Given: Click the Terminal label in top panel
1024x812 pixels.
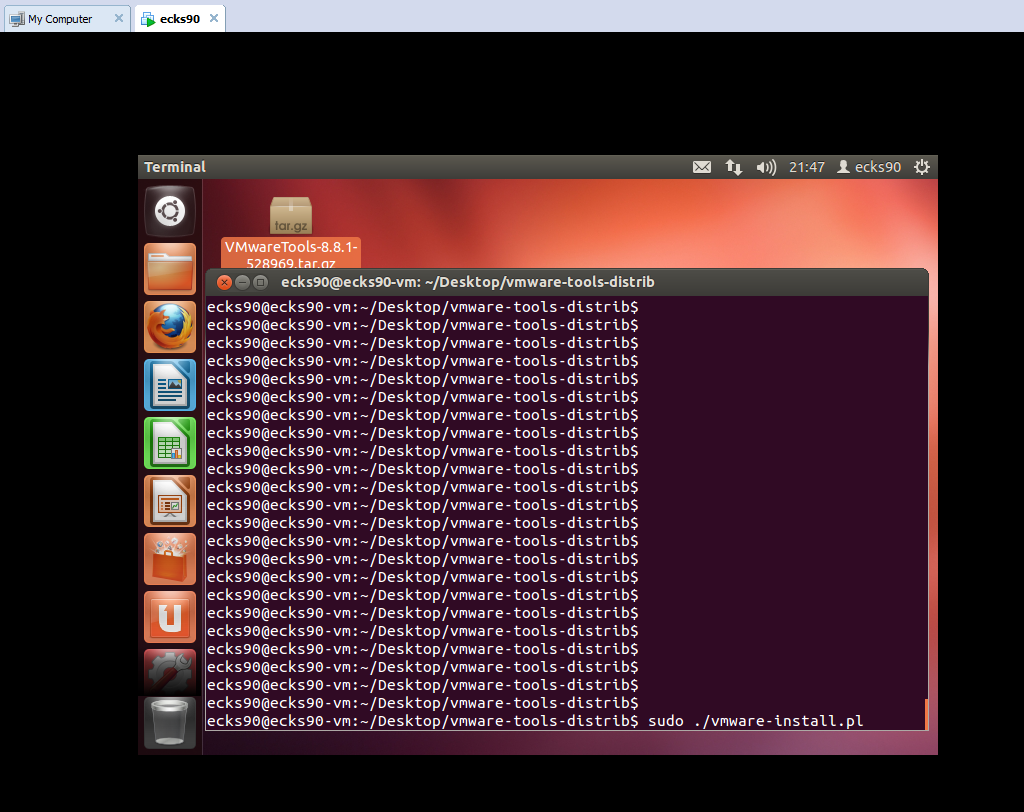Looking at the screenshot, I should [175, 167].
